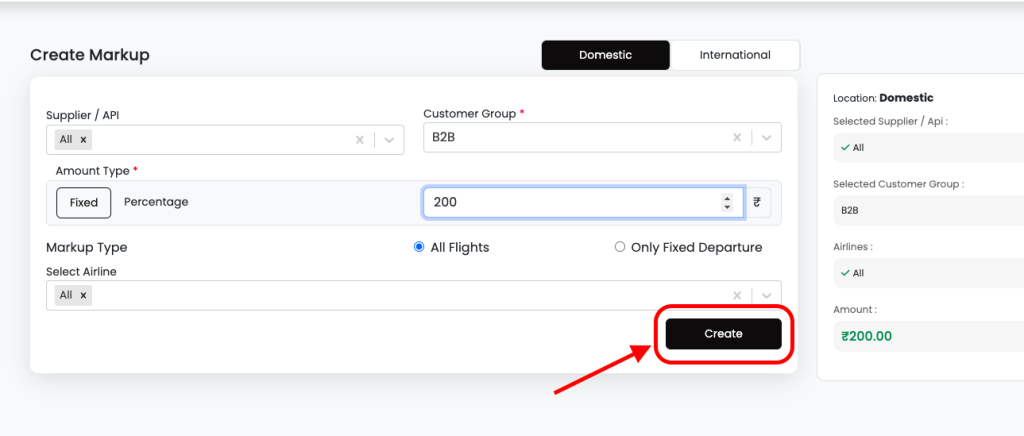Switch to the International tab

click(x=735, y=55)
